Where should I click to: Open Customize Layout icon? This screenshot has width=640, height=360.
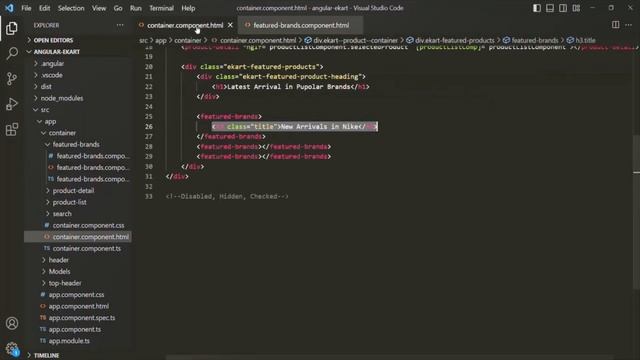point(576,8)
